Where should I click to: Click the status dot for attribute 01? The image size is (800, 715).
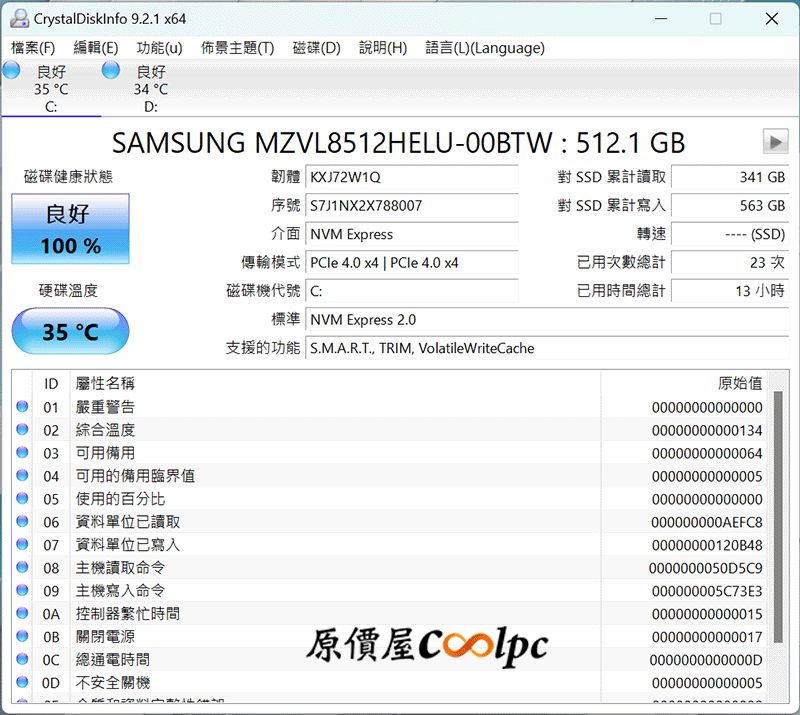22,406
